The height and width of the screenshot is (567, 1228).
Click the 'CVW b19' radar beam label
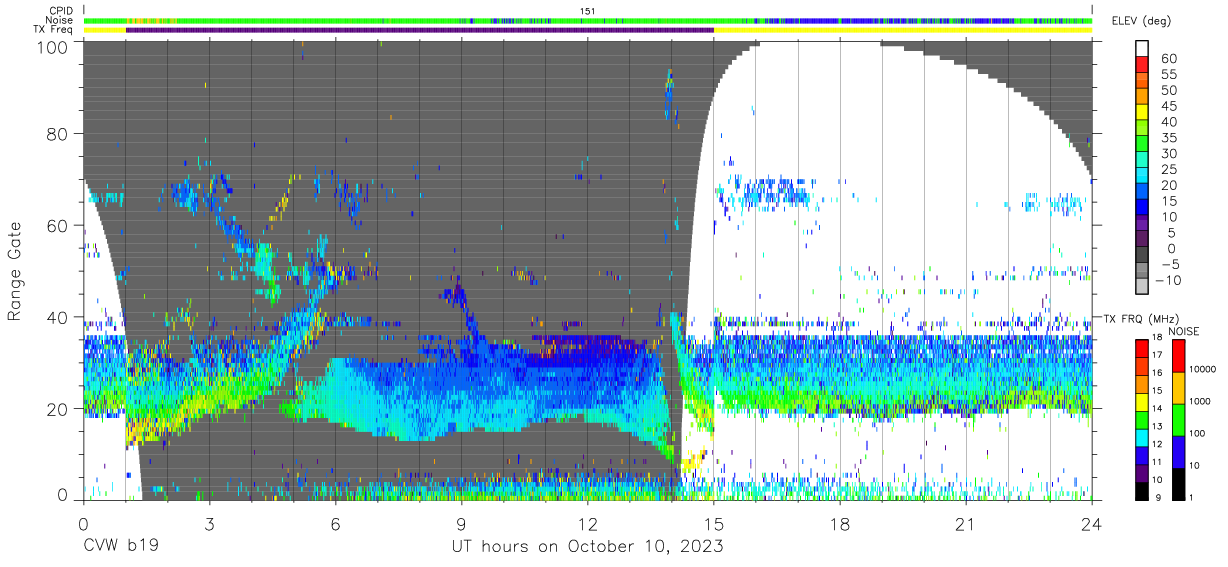pyautogui.click(x=120, y=547)
